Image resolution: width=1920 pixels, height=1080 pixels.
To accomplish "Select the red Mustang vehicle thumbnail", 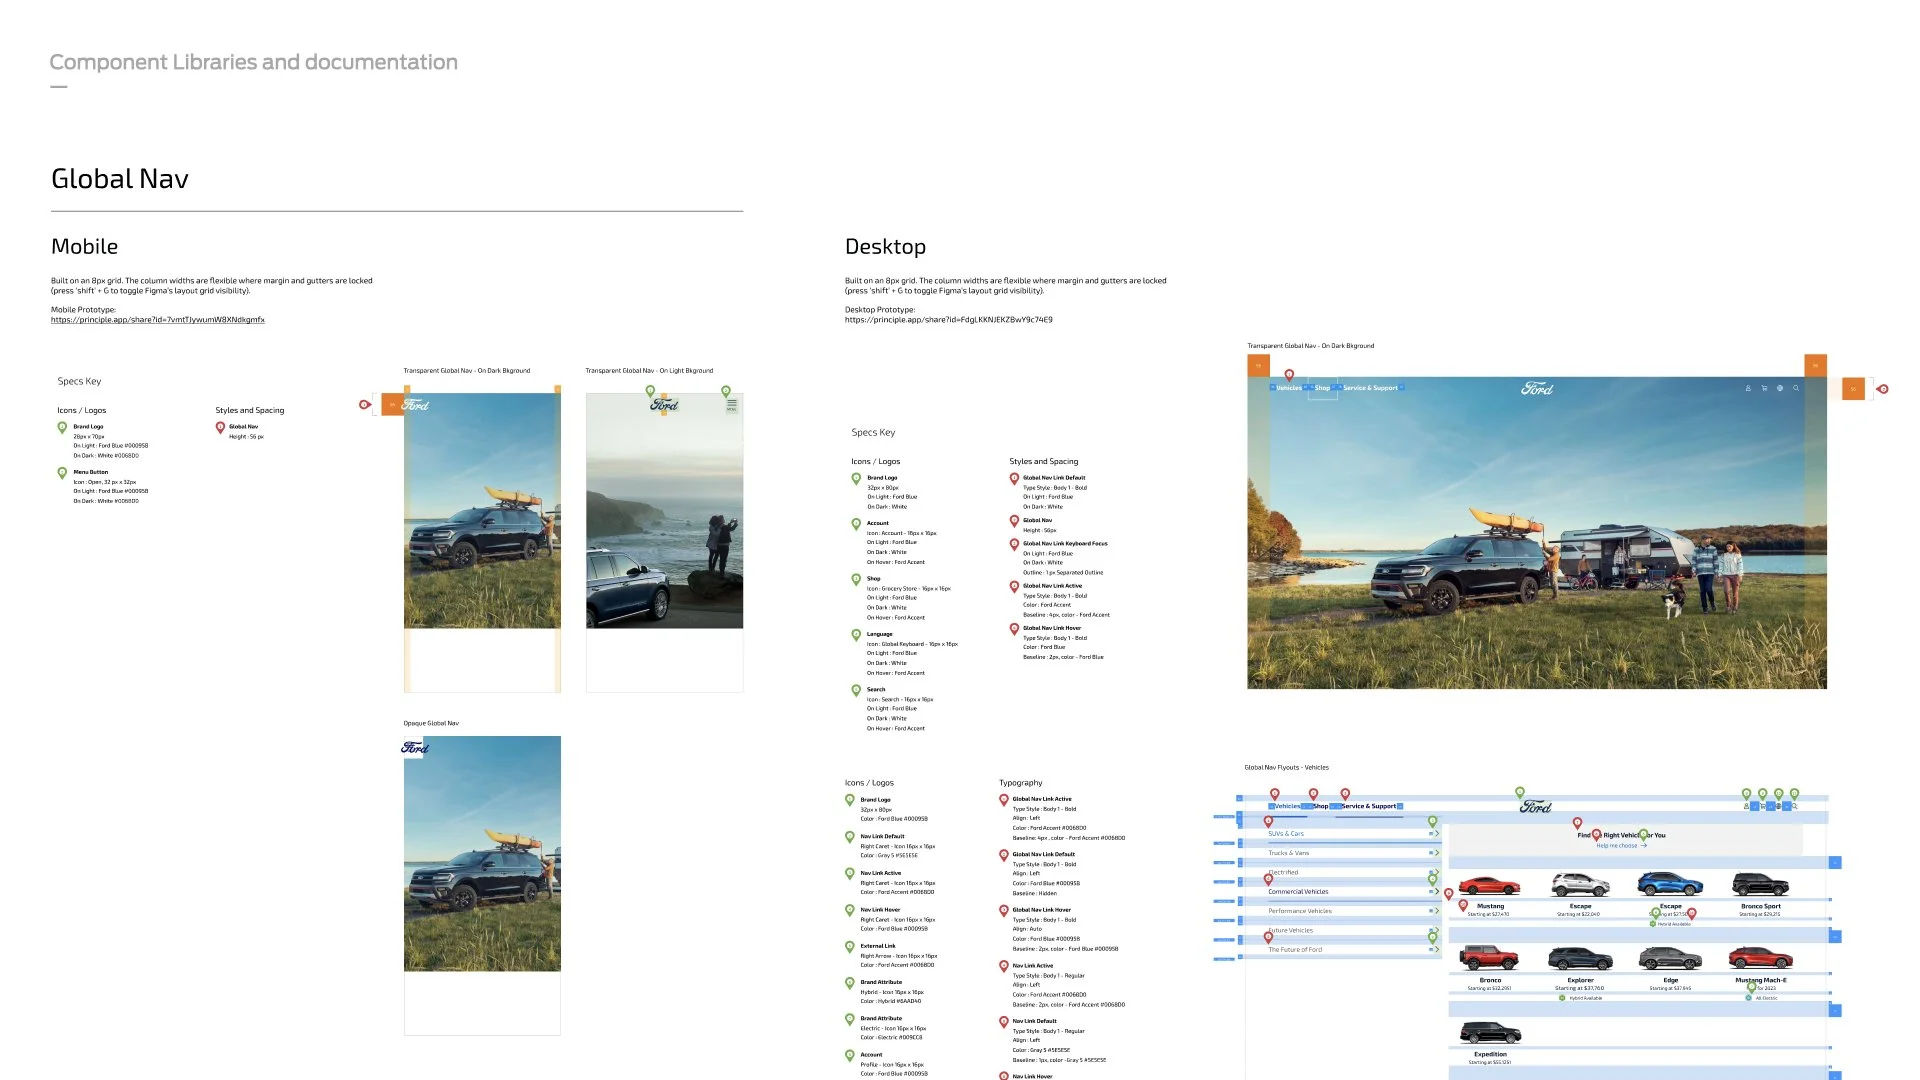I will [x=1490, y=886].
